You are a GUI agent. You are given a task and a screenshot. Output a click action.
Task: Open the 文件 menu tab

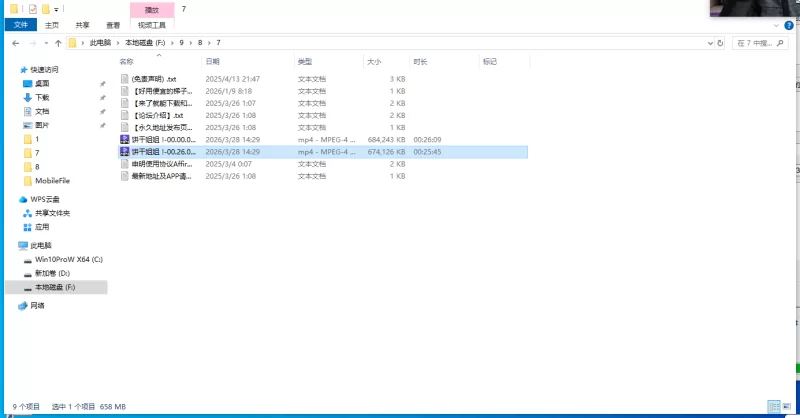[21, 24]
